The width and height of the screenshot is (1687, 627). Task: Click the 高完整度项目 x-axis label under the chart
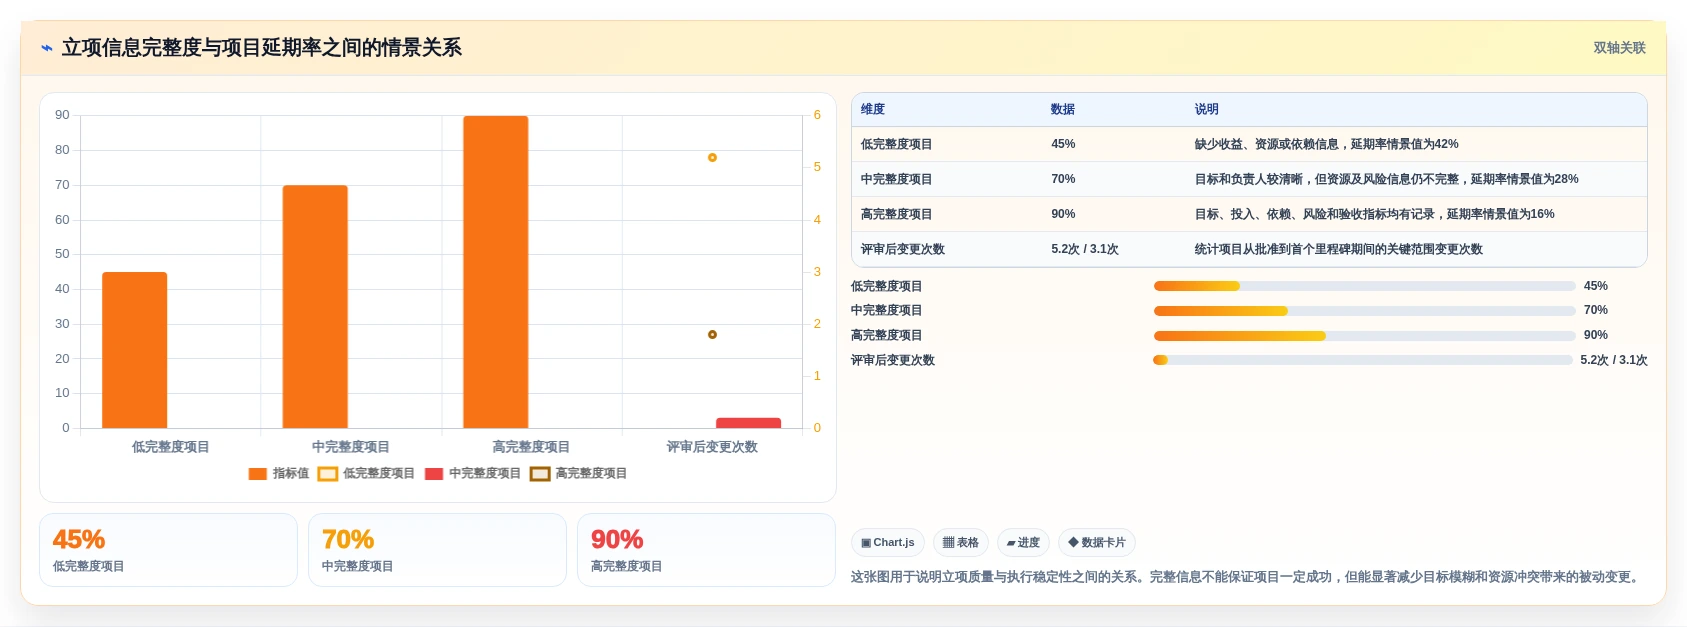531,447
